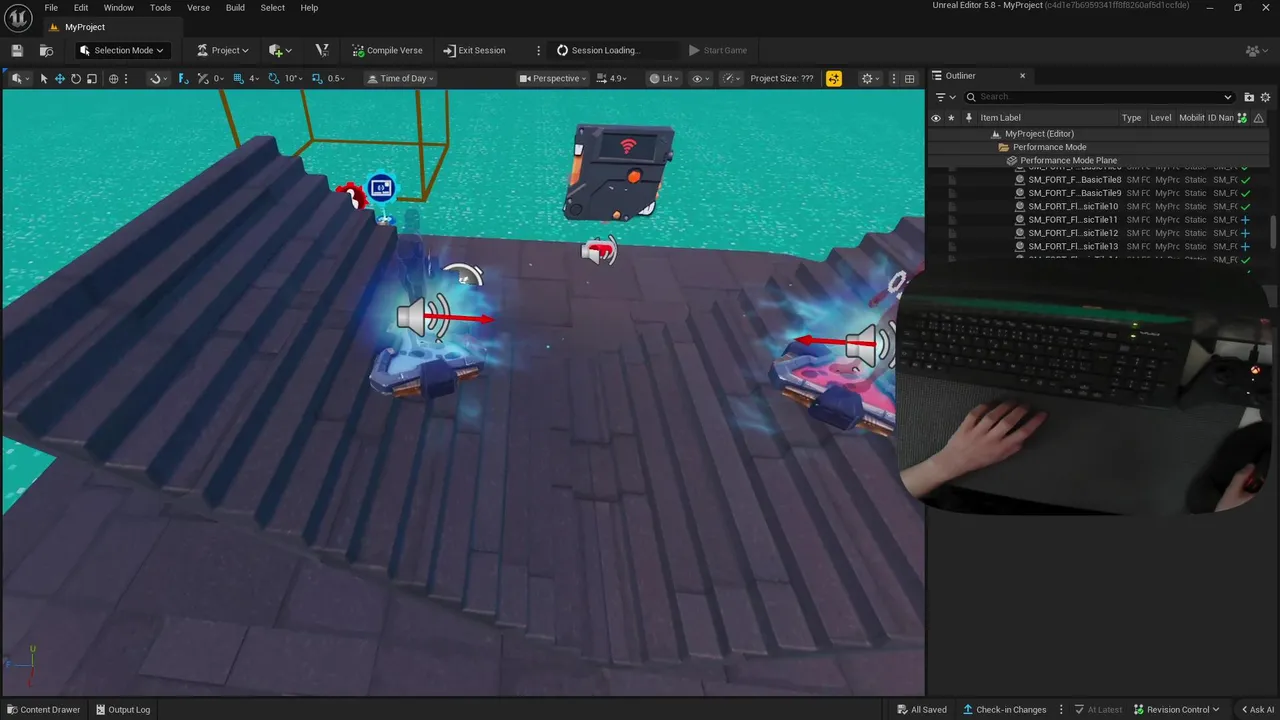Switch viewport layout with the grid icon
1280x720 pixels.
(909, 78)
